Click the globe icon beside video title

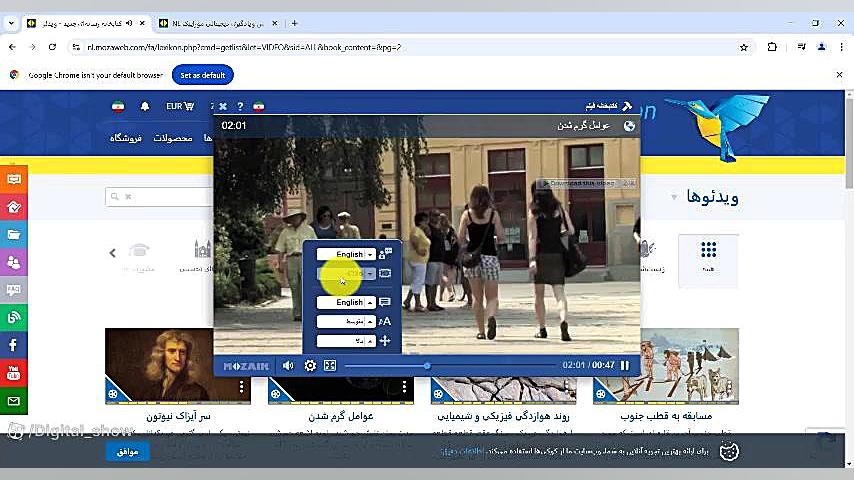point(629,126)
